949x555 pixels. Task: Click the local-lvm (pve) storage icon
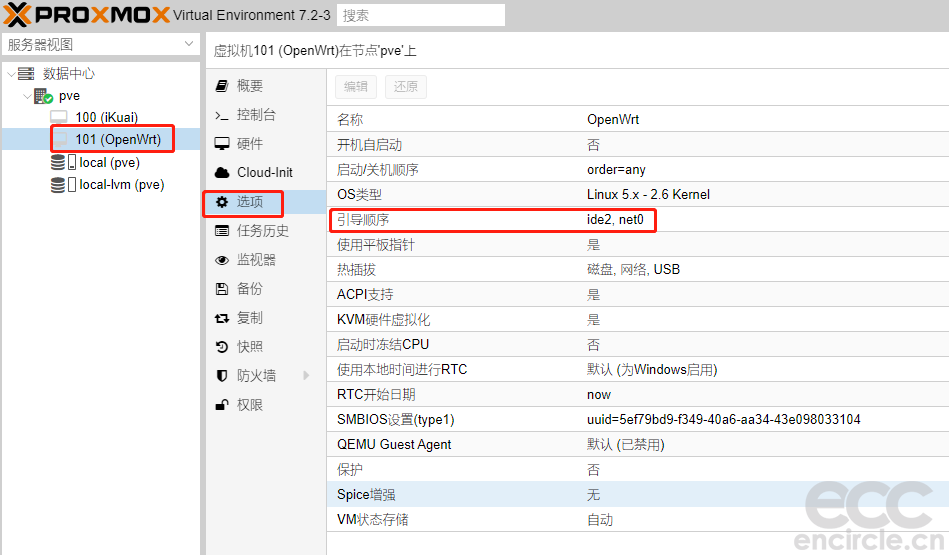59,185
